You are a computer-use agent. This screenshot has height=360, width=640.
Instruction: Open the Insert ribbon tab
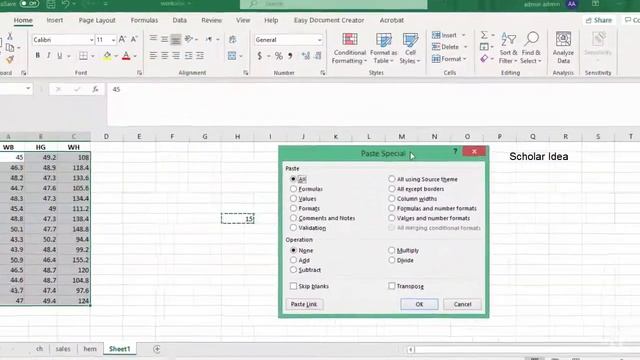click(x=55, y=20)
